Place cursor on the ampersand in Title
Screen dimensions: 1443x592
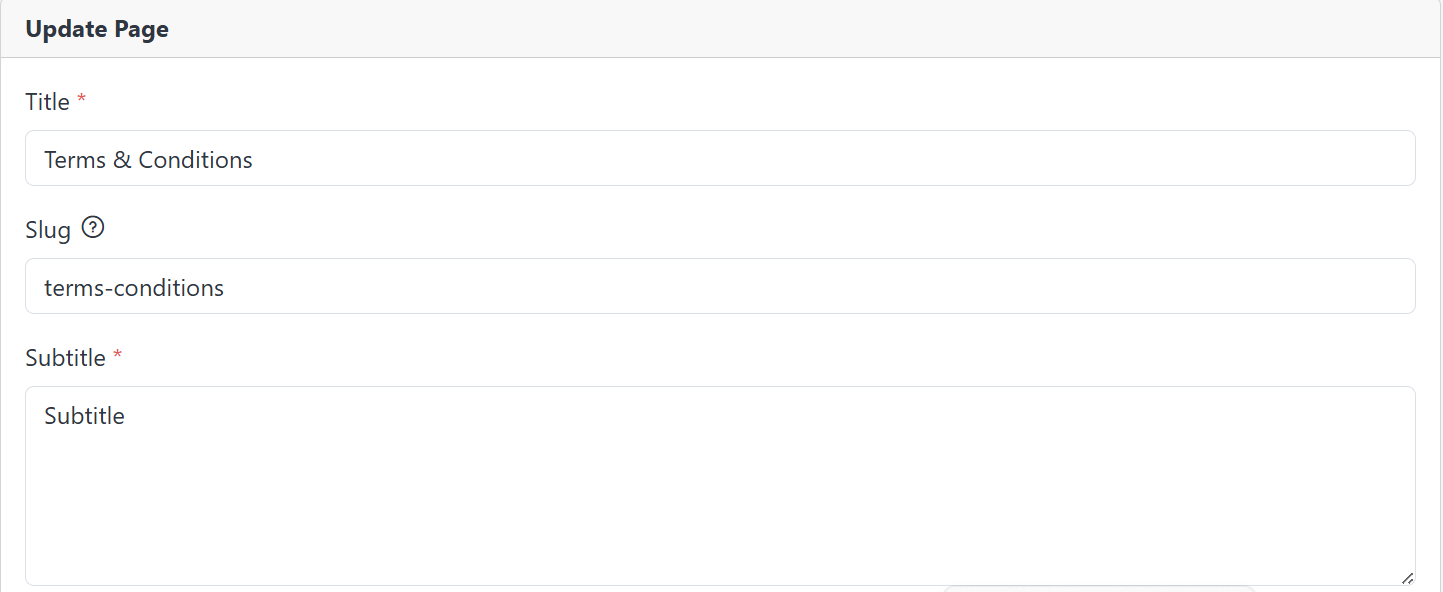point(122,160)
